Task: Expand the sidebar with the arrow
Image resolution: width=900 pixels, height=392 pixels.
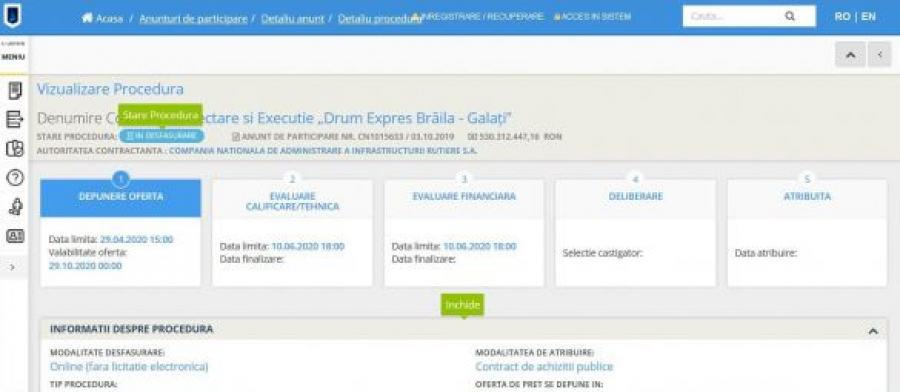Action: tap(13, 267)
